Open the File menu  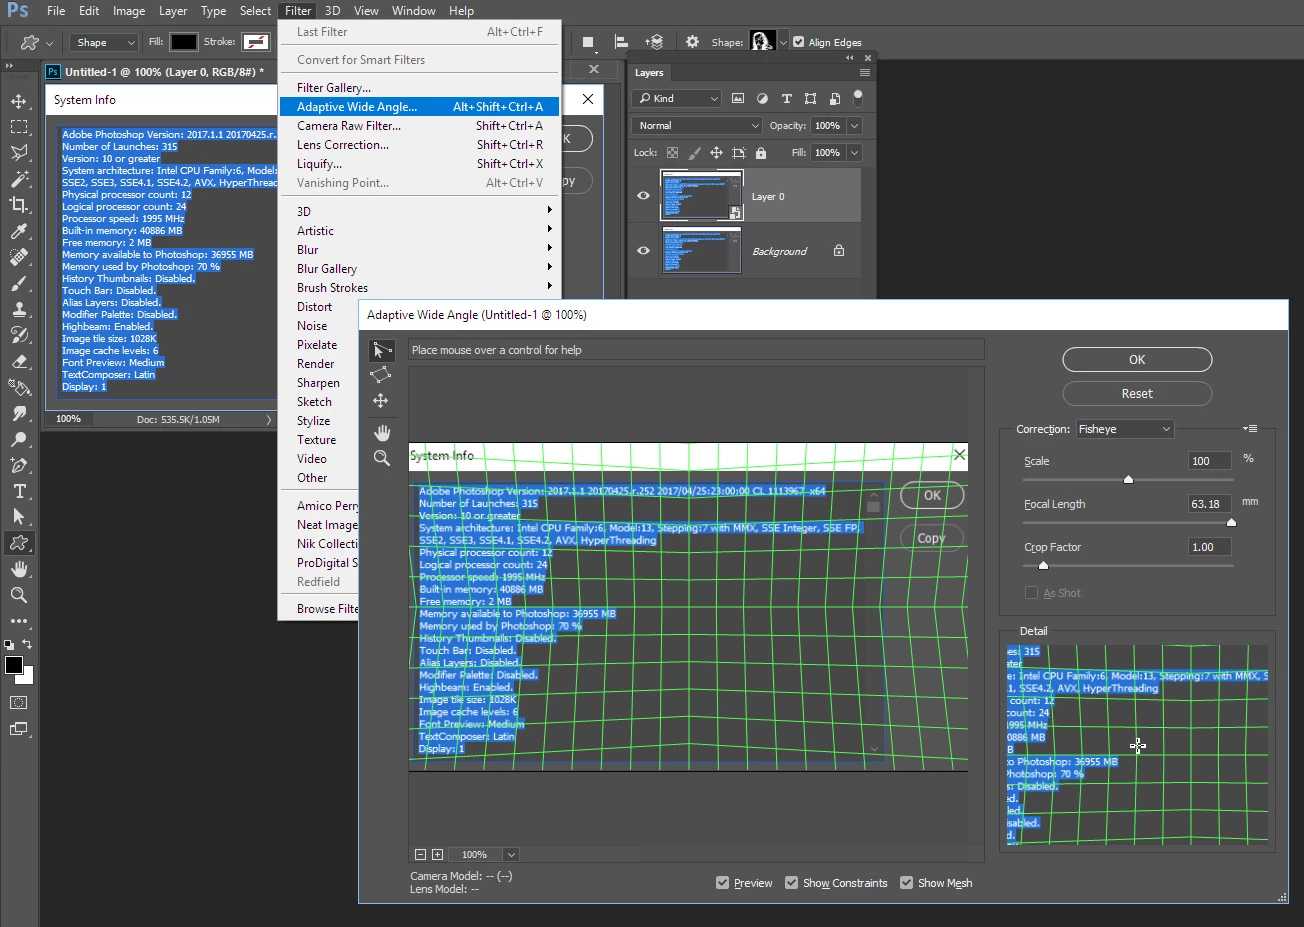point(56,11)
